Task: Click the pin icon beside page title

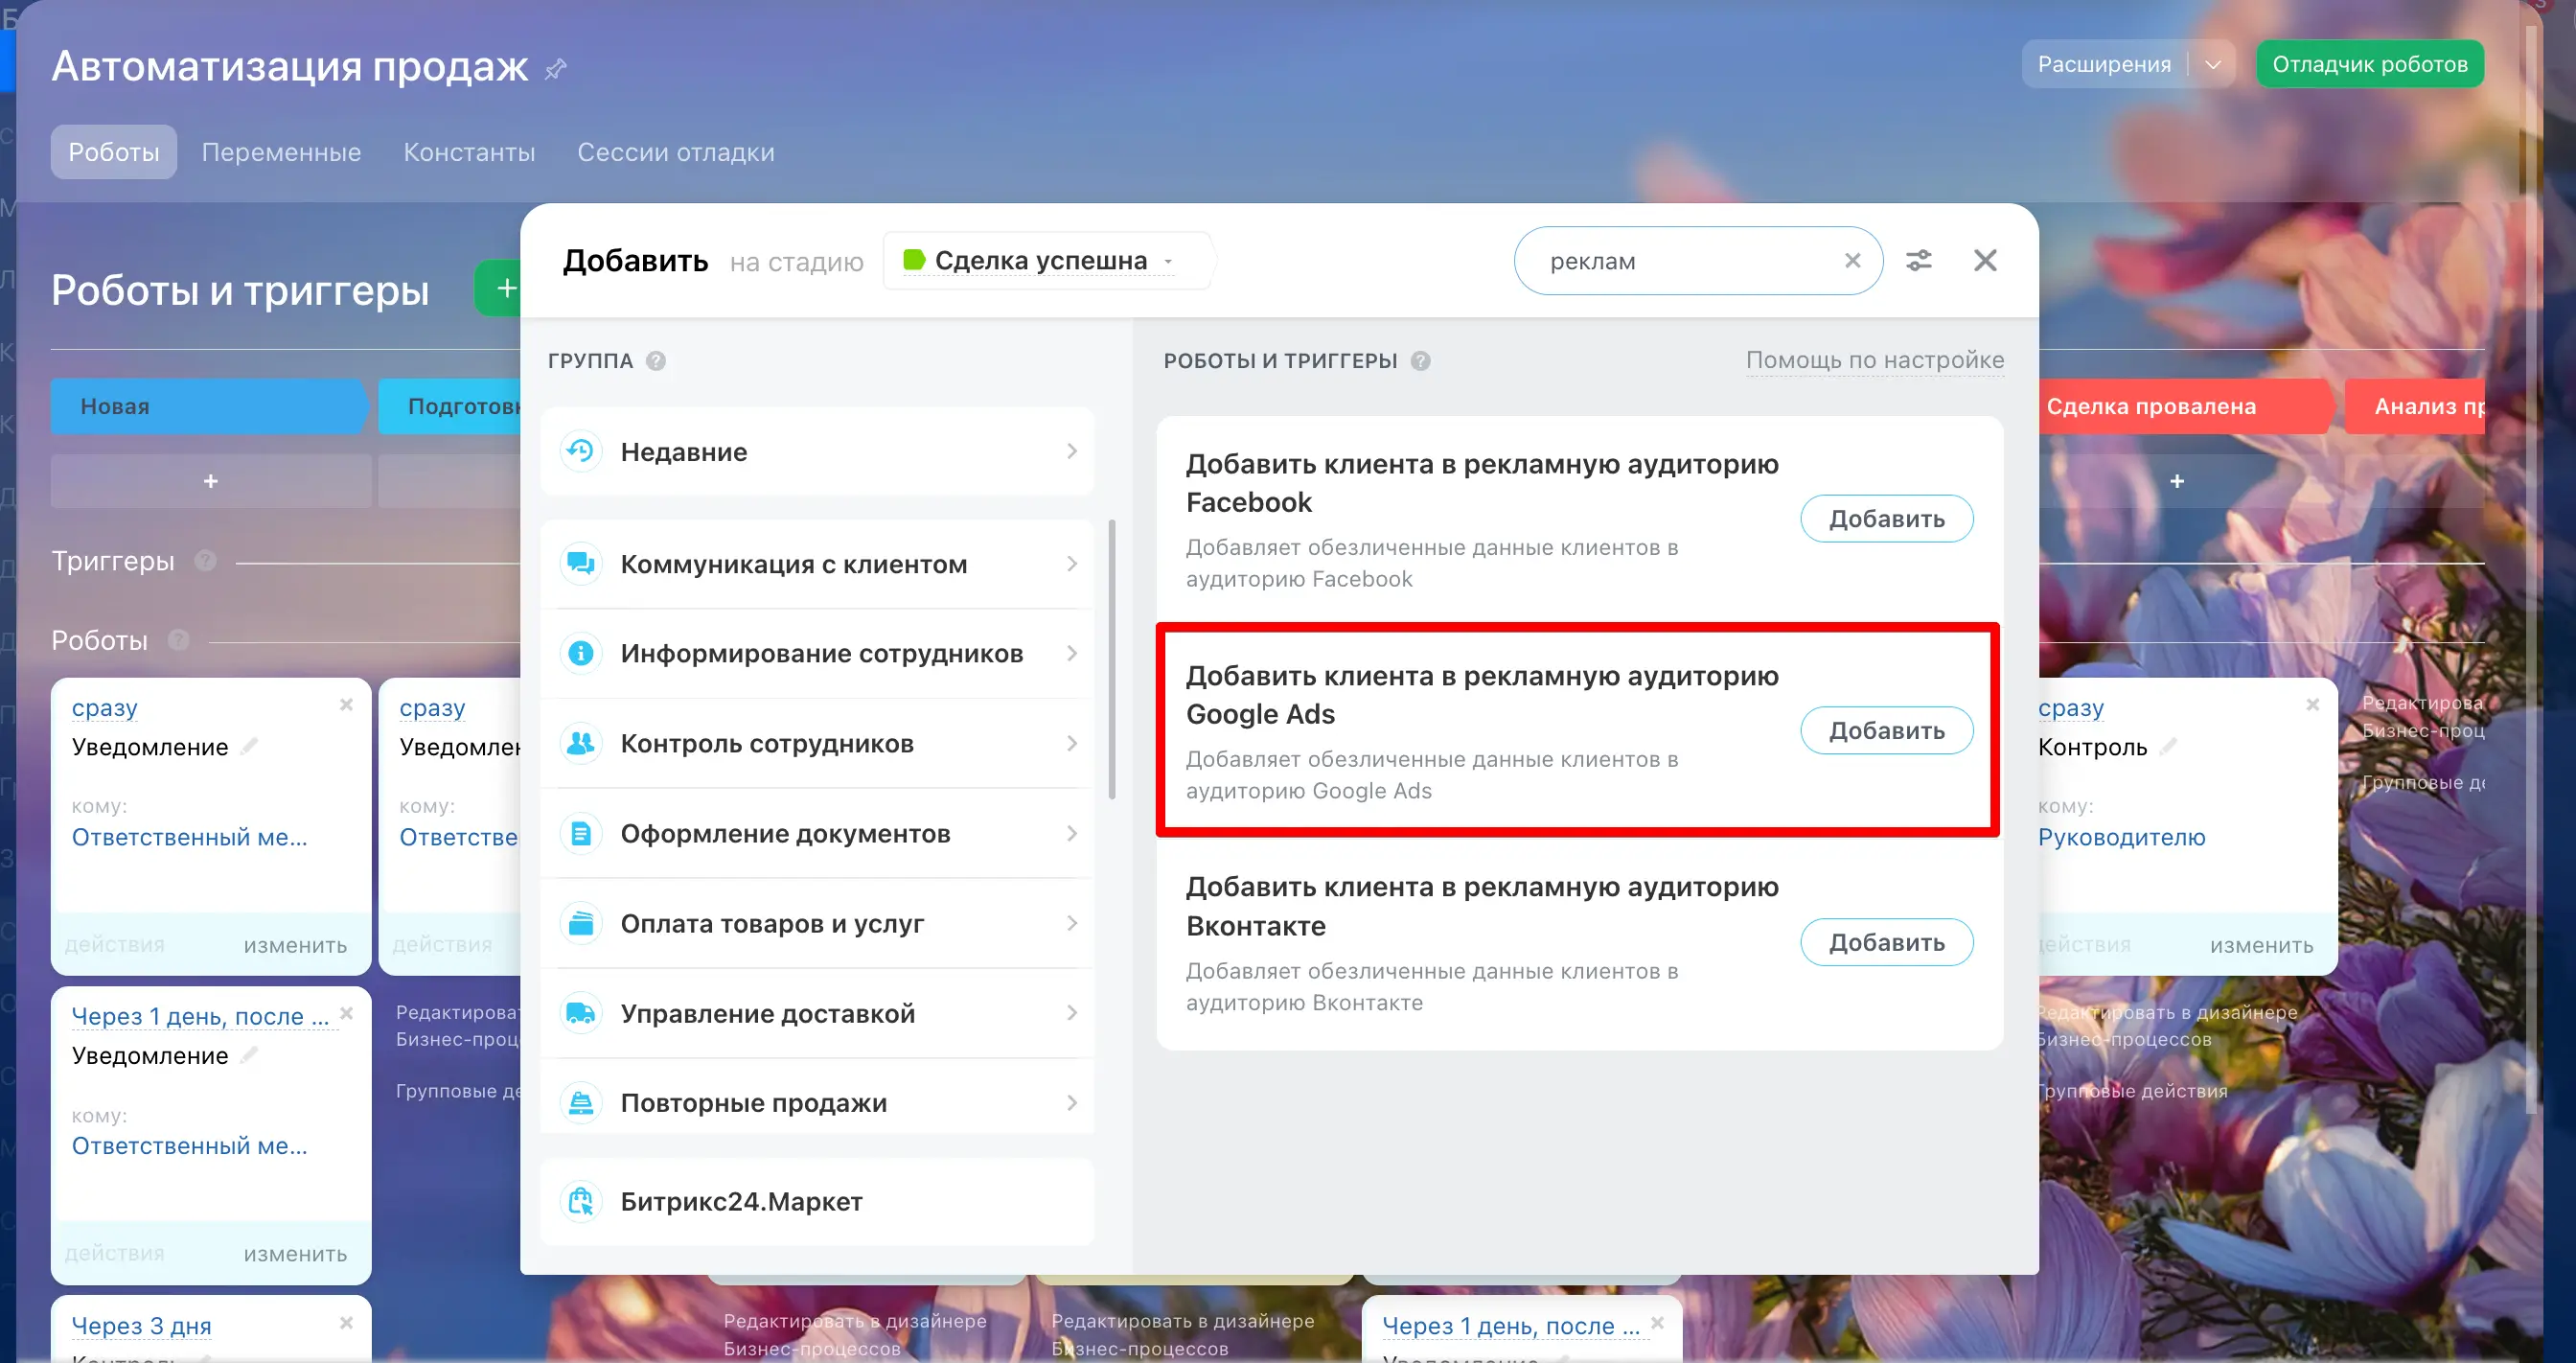Action: coord(556,69)
